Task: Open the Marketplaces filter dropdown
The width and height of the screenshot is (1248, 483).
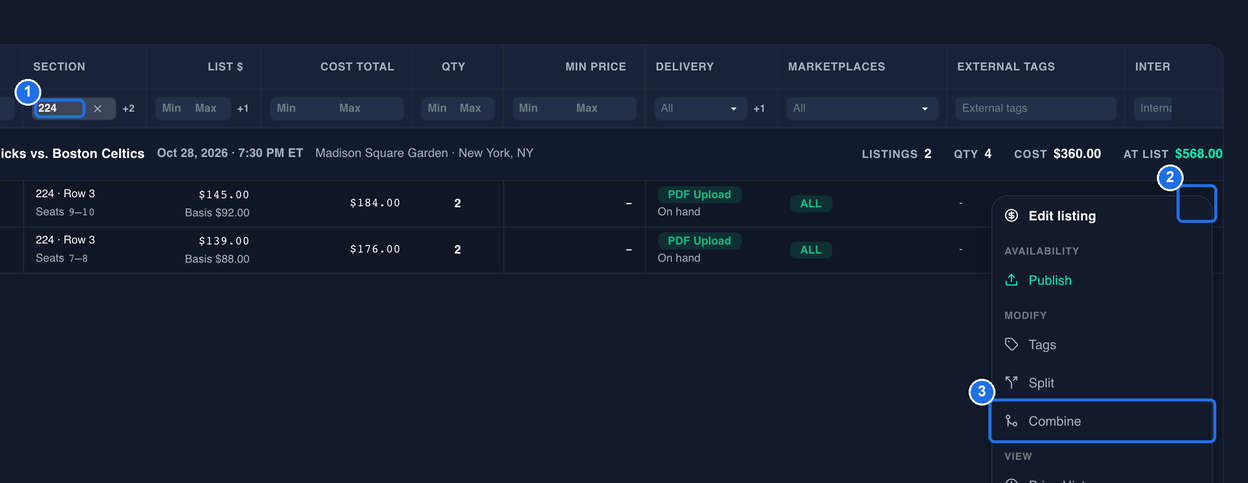Action: coord(861,108)
